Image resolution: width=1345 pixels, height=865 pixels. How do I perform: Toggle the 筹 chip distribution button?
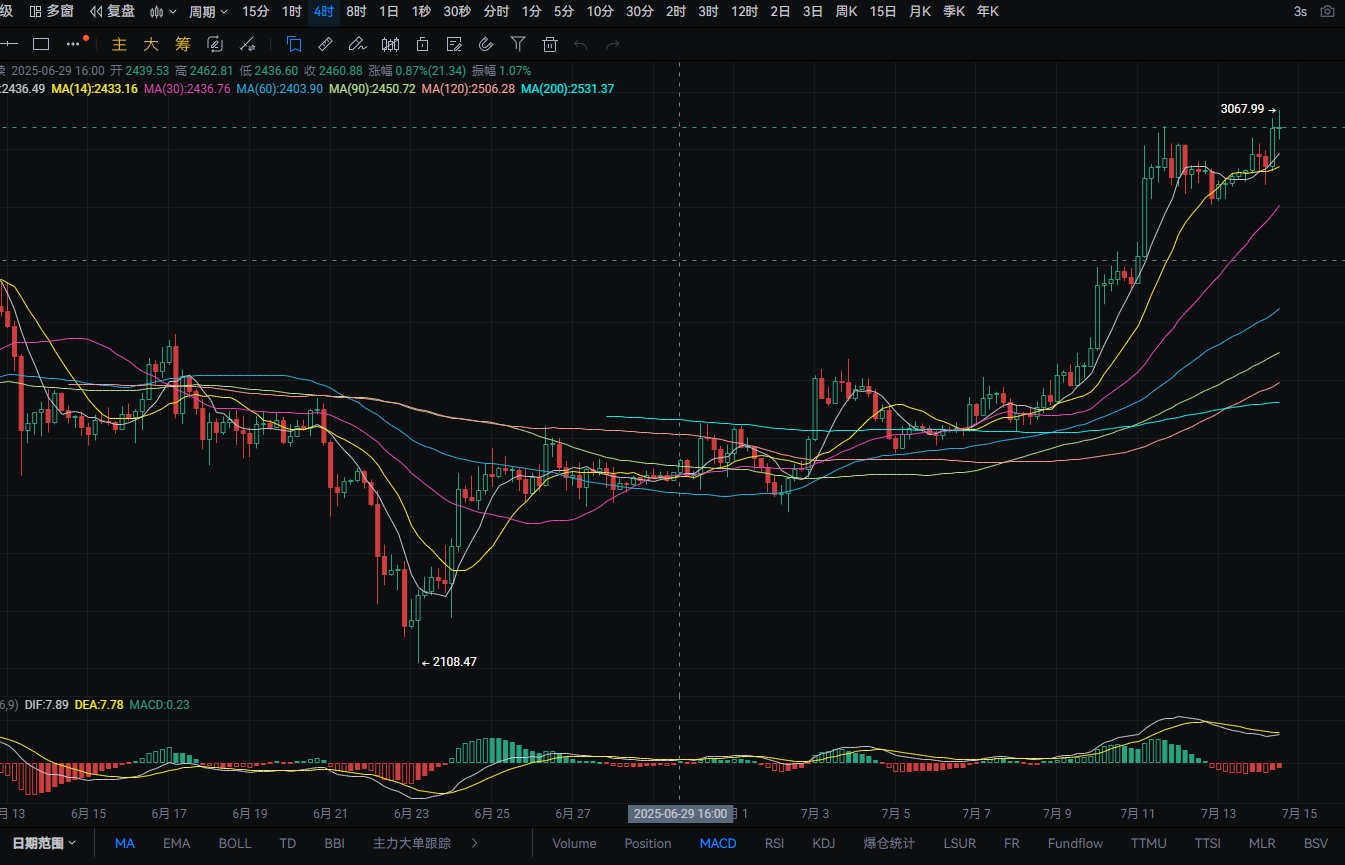point(182,44)
